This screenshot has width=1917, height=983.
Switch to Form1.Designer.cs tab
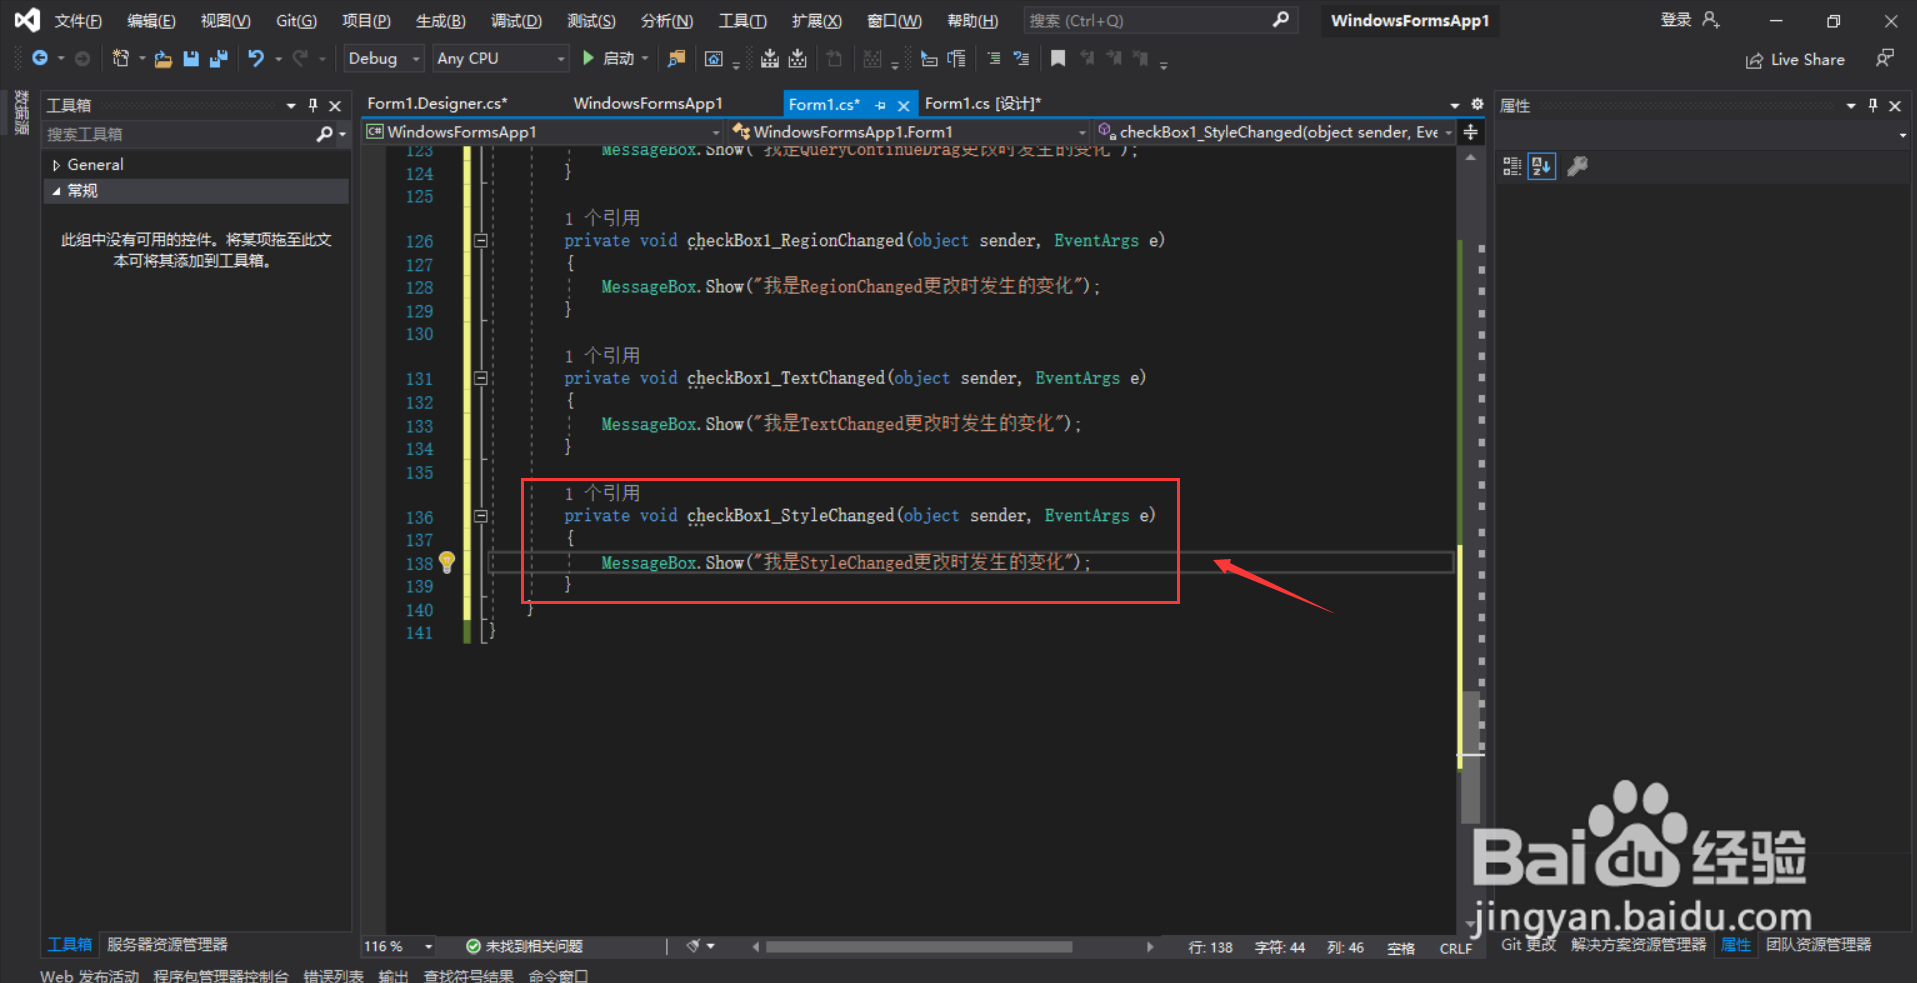(x=438, y=103)
